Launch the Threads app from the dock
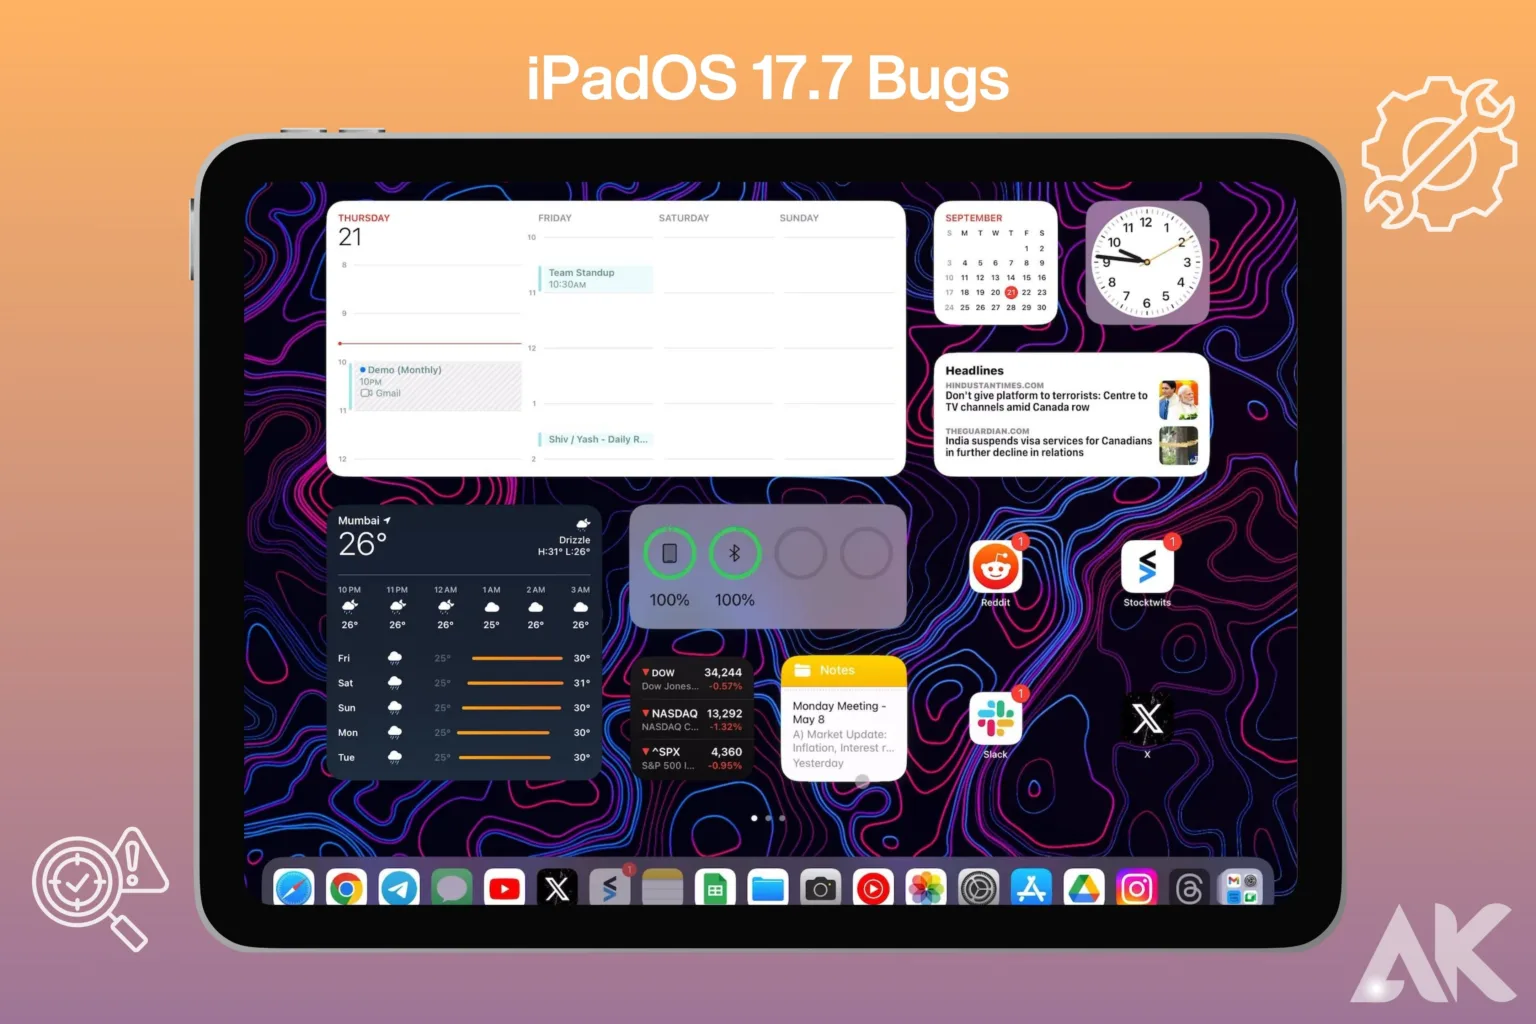 tap(1189, 888)
